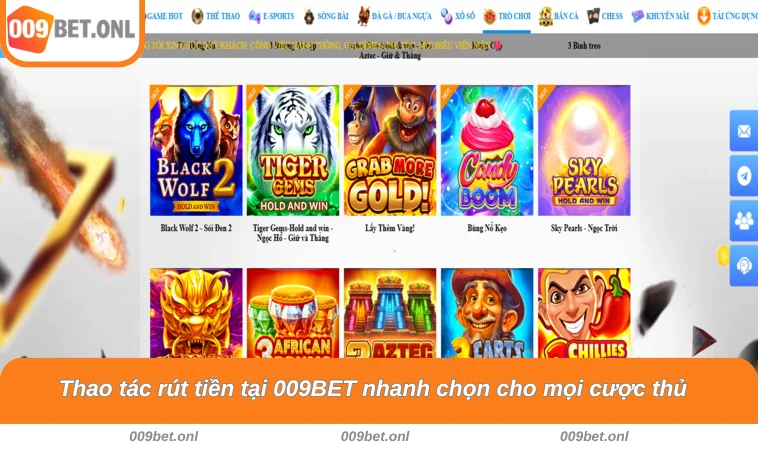Click the Sky Pearls - Ngọc Trời title link
The width and height of the screenshot is (758, 450).
click(x=584, y=228)
